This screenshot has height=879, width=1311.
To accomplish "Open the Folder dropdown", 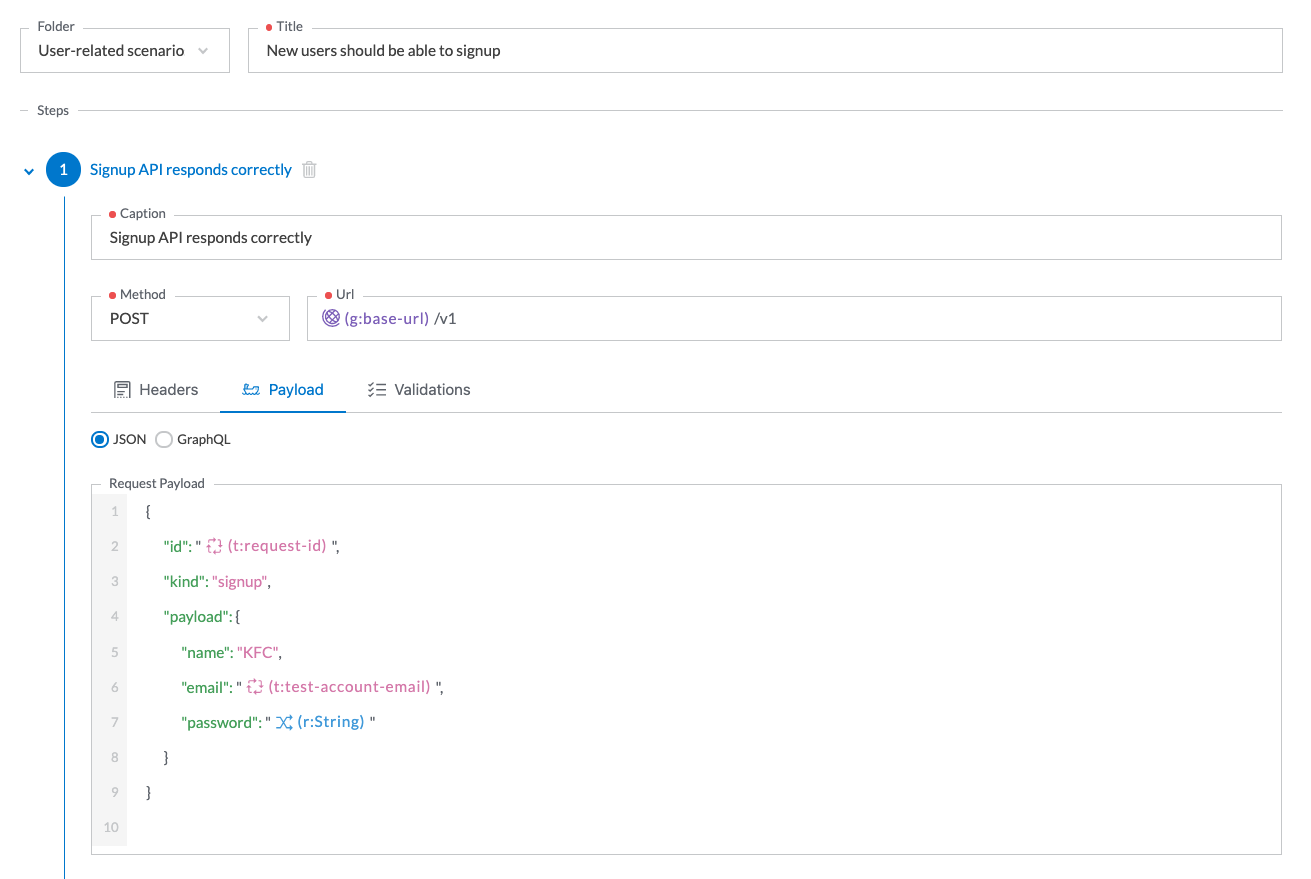I will pos(125,51).
